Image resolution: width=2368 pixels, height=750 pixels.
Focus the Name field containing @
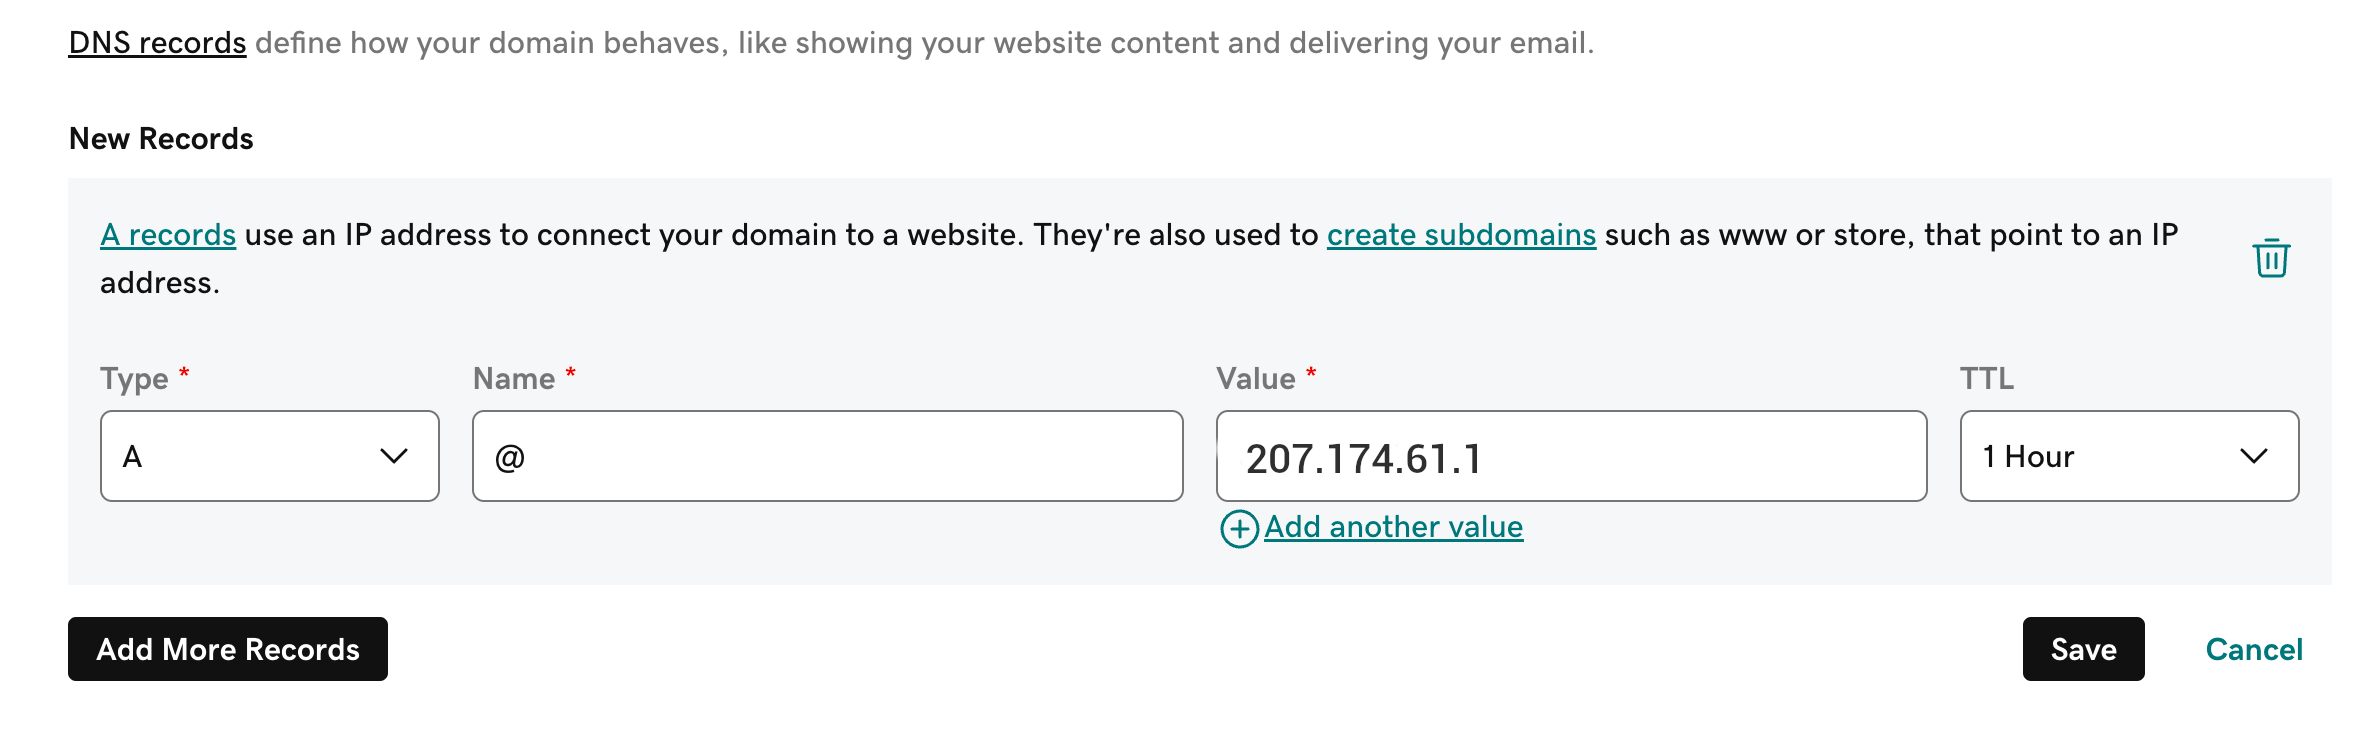(x=827, y=456)
